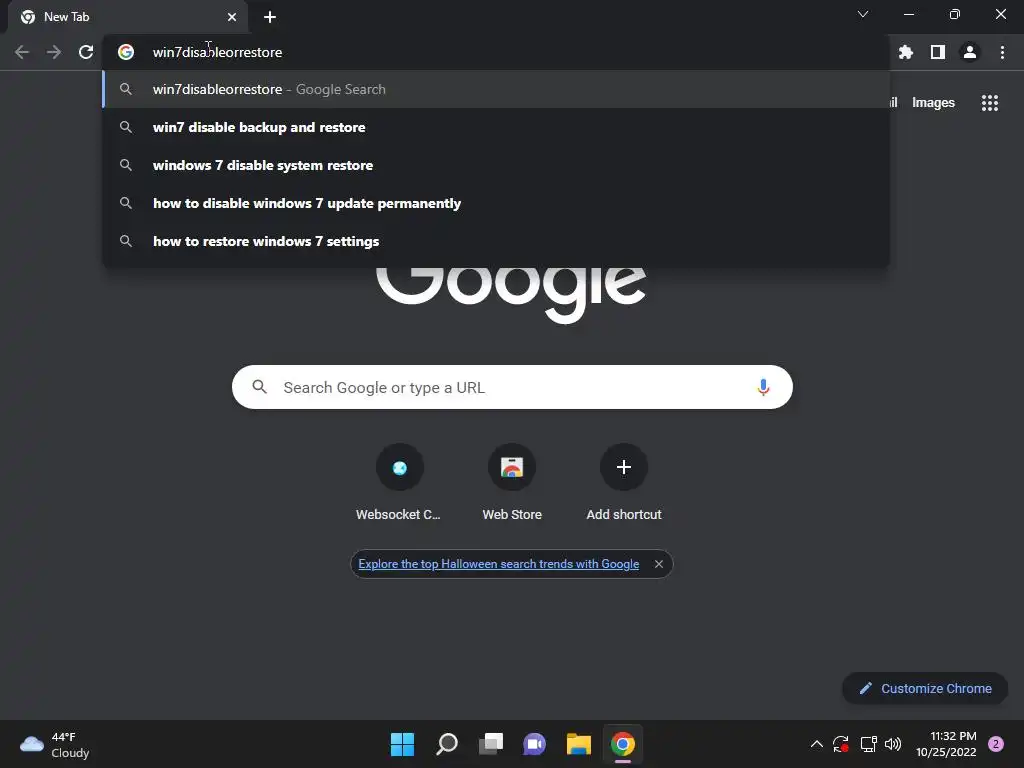Image resolution: width=1024 pixels, height=768 pixels.
Task: Click the Google icon in the address bar
Action: coord(126,52)
